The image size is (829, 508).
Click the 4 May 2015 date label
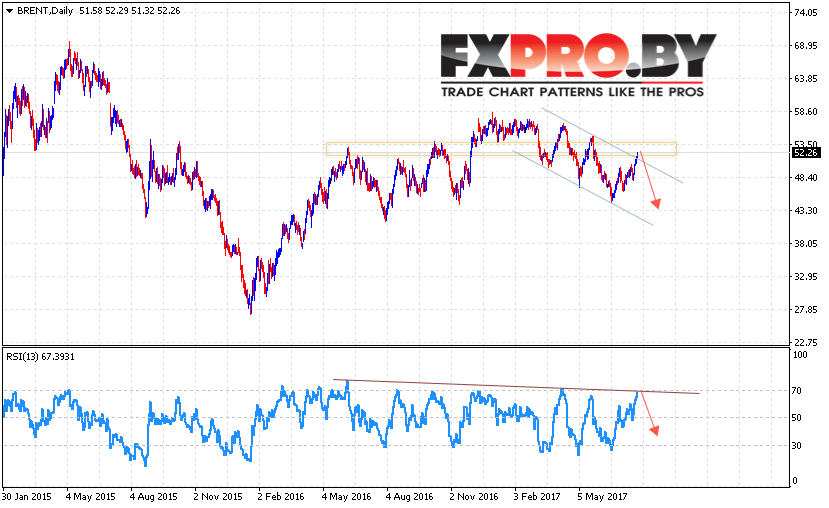[x=90, y=497]
